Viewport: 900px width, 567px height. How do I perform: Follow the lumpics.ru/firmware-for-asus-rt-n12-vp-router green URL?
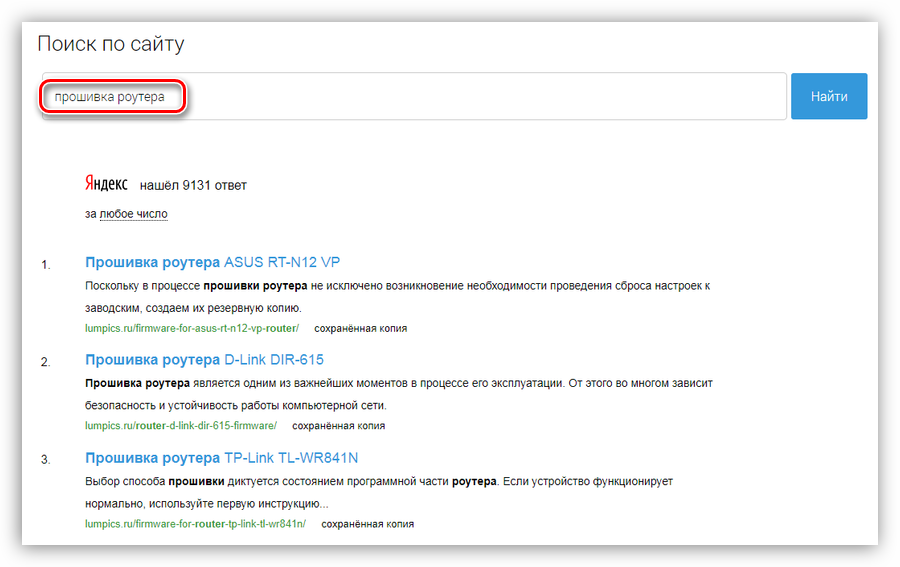click(192, 328)
